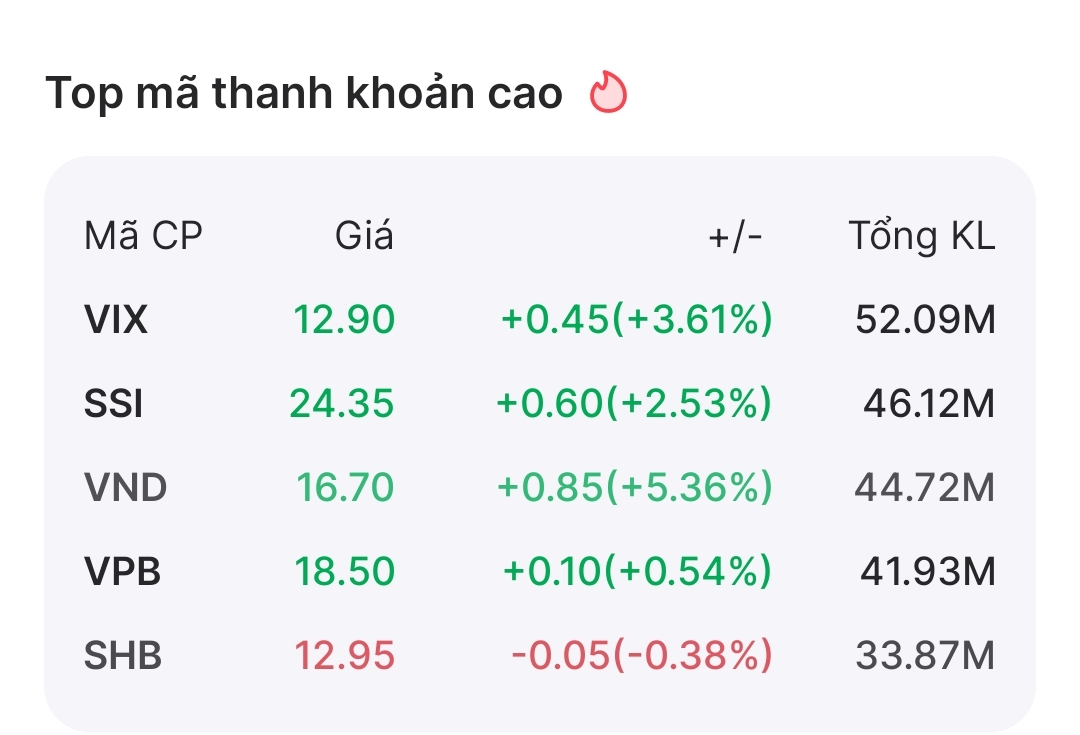Sort by the Giá column header
Image resolution: width=1080 pixels, height=735 pixels.
point(364,236)
